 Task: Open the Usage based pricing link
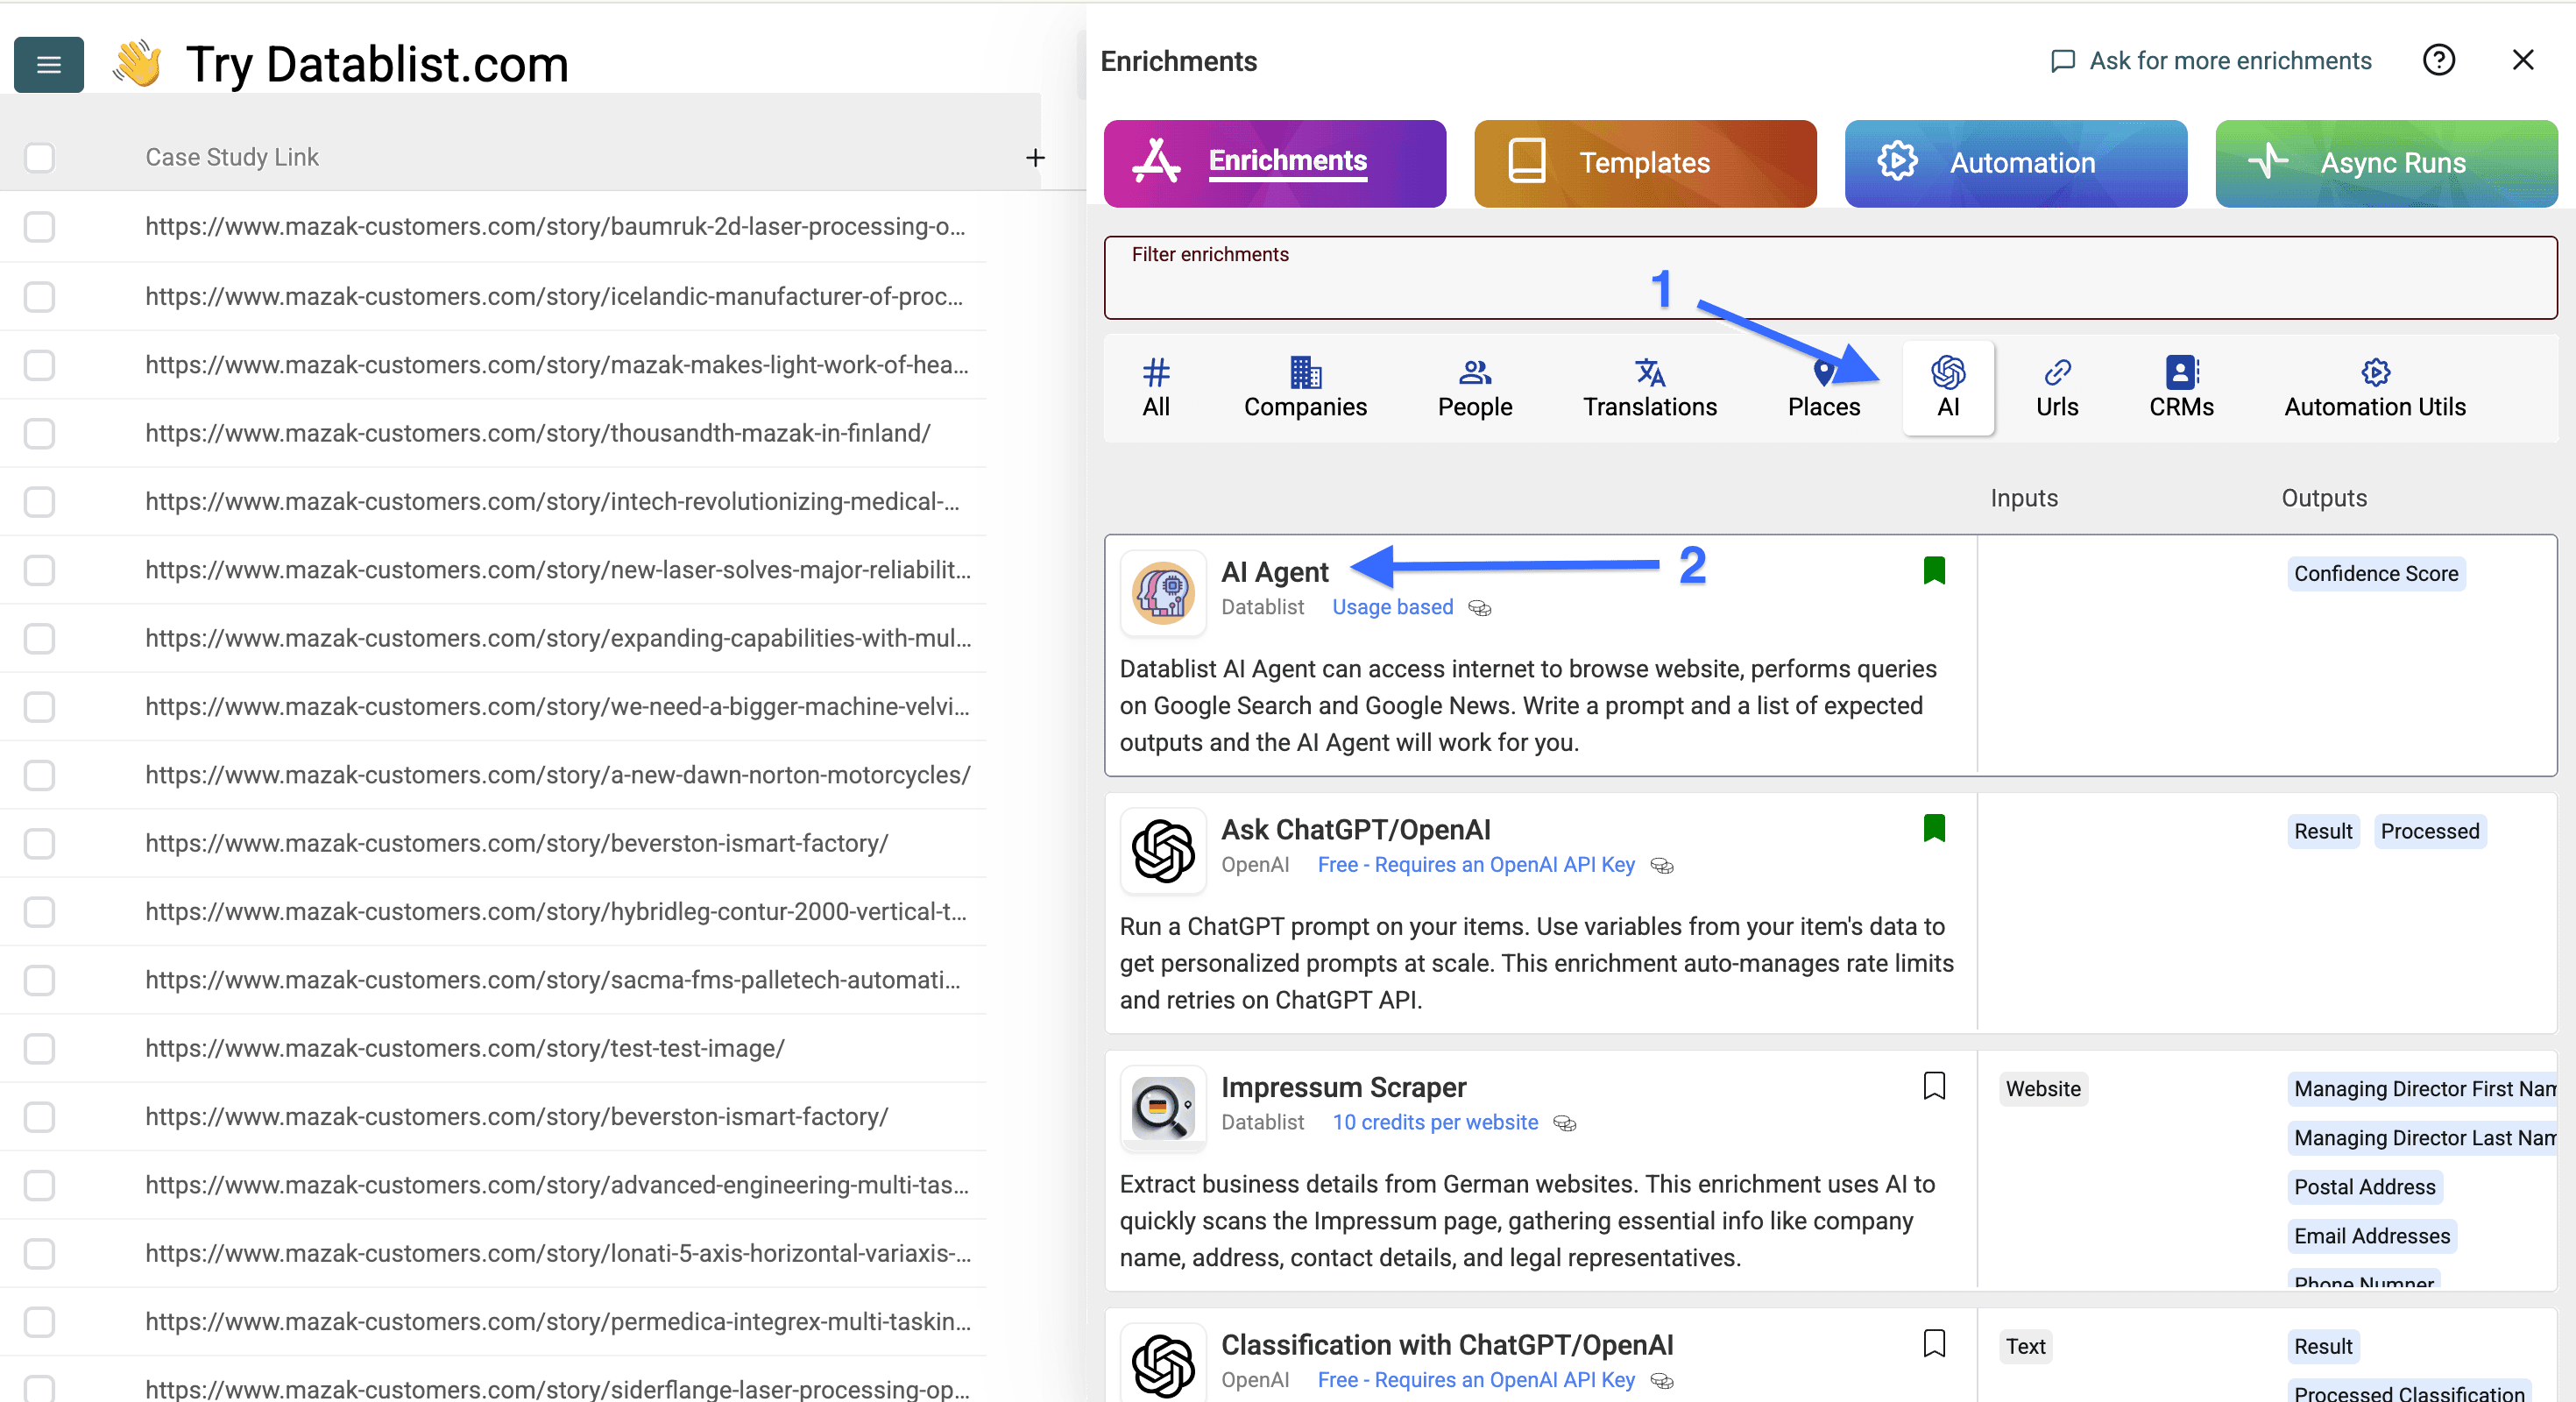coord(1392,607)
